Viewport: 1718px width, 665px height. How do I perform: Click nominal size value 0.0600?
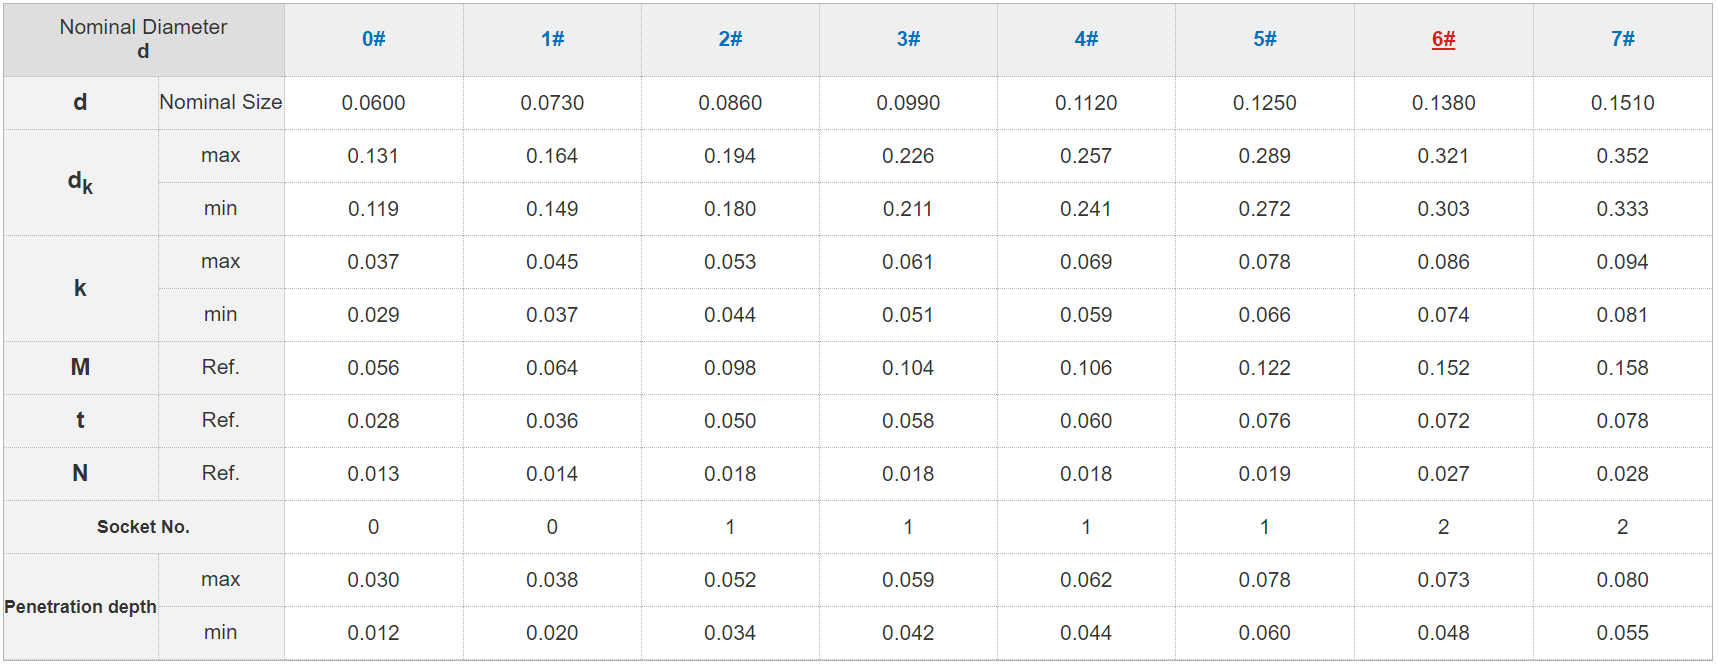coord(373,103)
